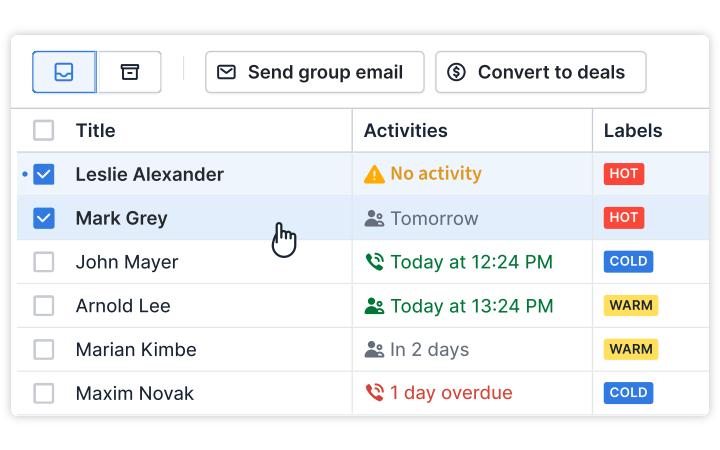Switch to the inbox view icon
Image resolution: width=720 pixels, height=450 pixels.
click(x=64, y=72)
